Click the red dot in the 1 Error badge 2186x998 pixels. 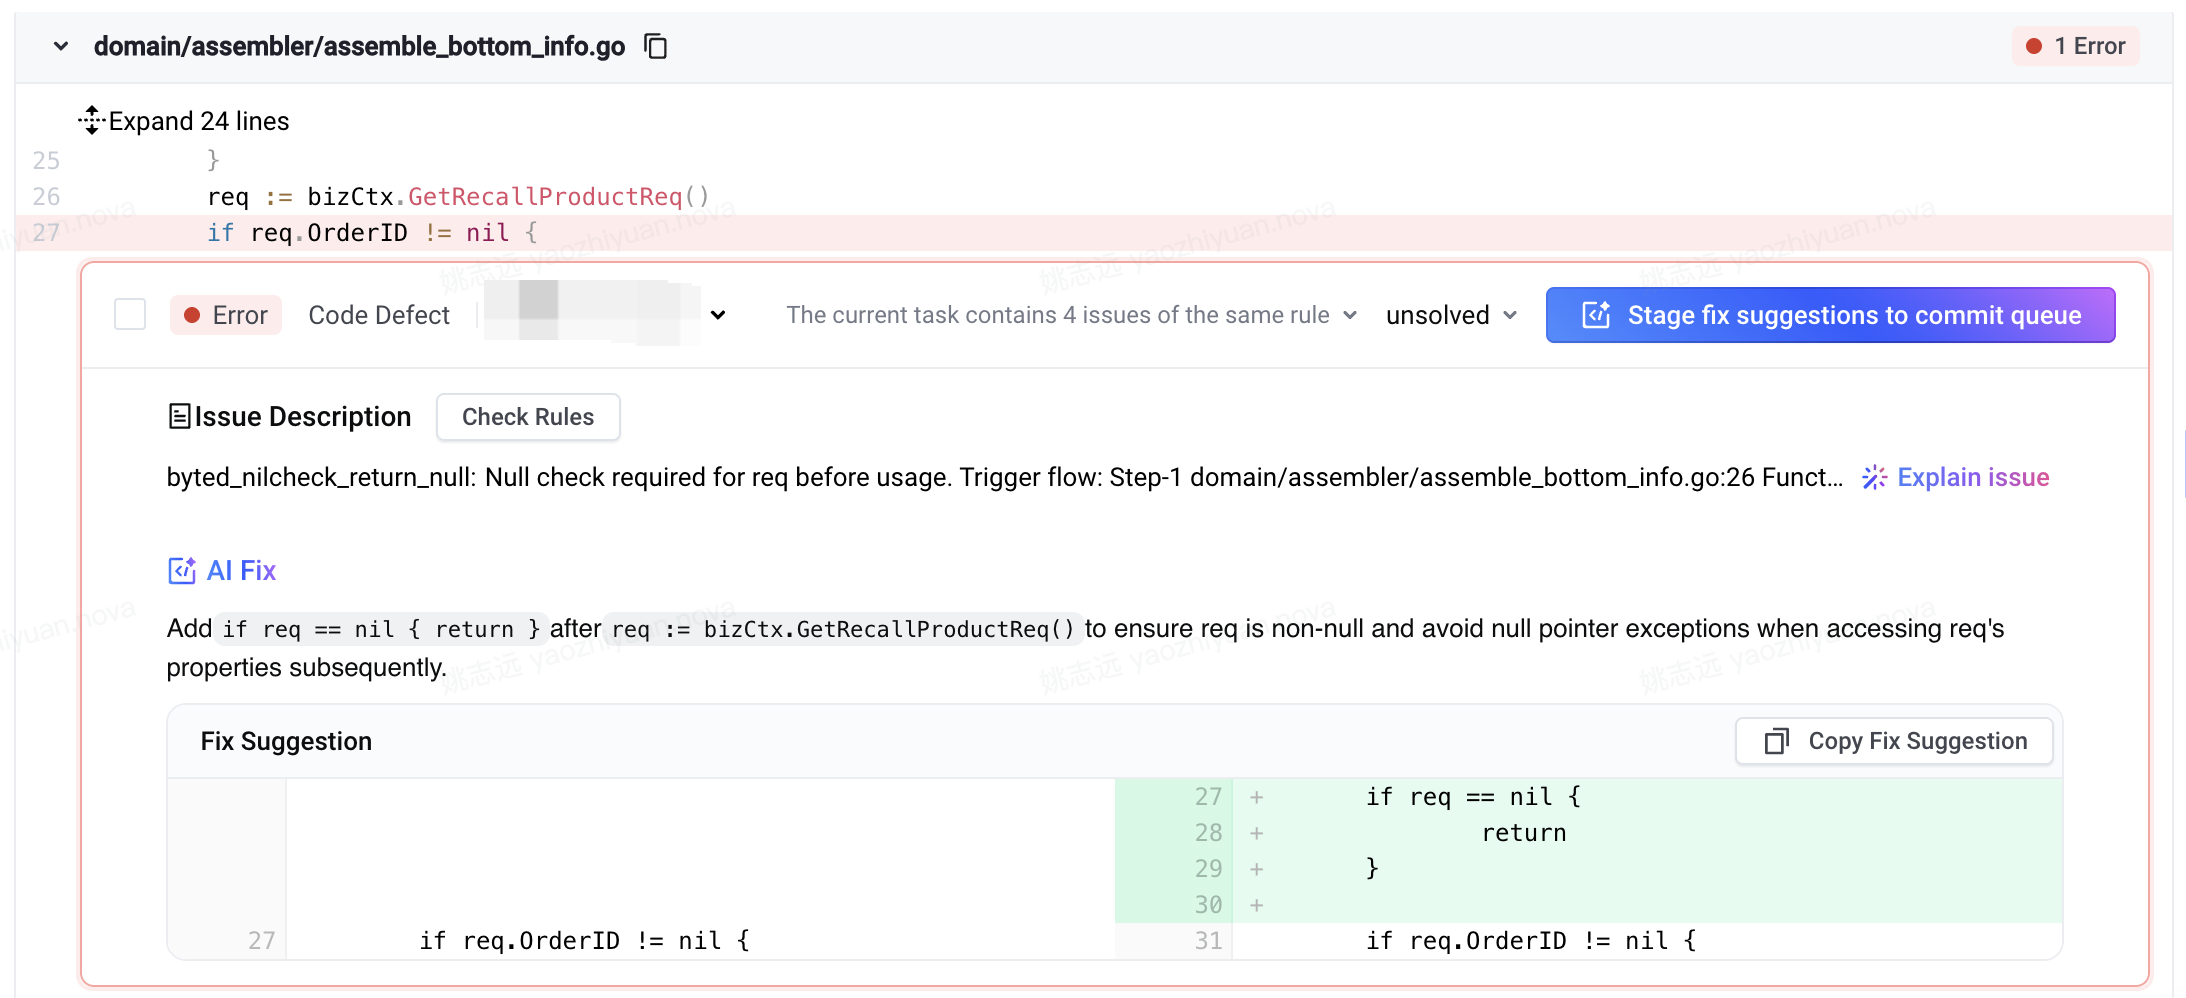point(2033,46)
